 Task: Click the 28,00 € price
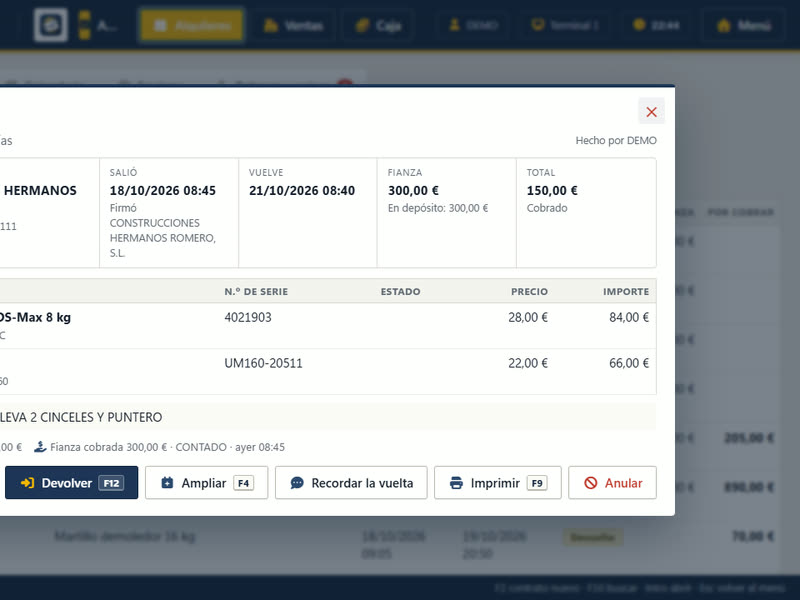528,317
